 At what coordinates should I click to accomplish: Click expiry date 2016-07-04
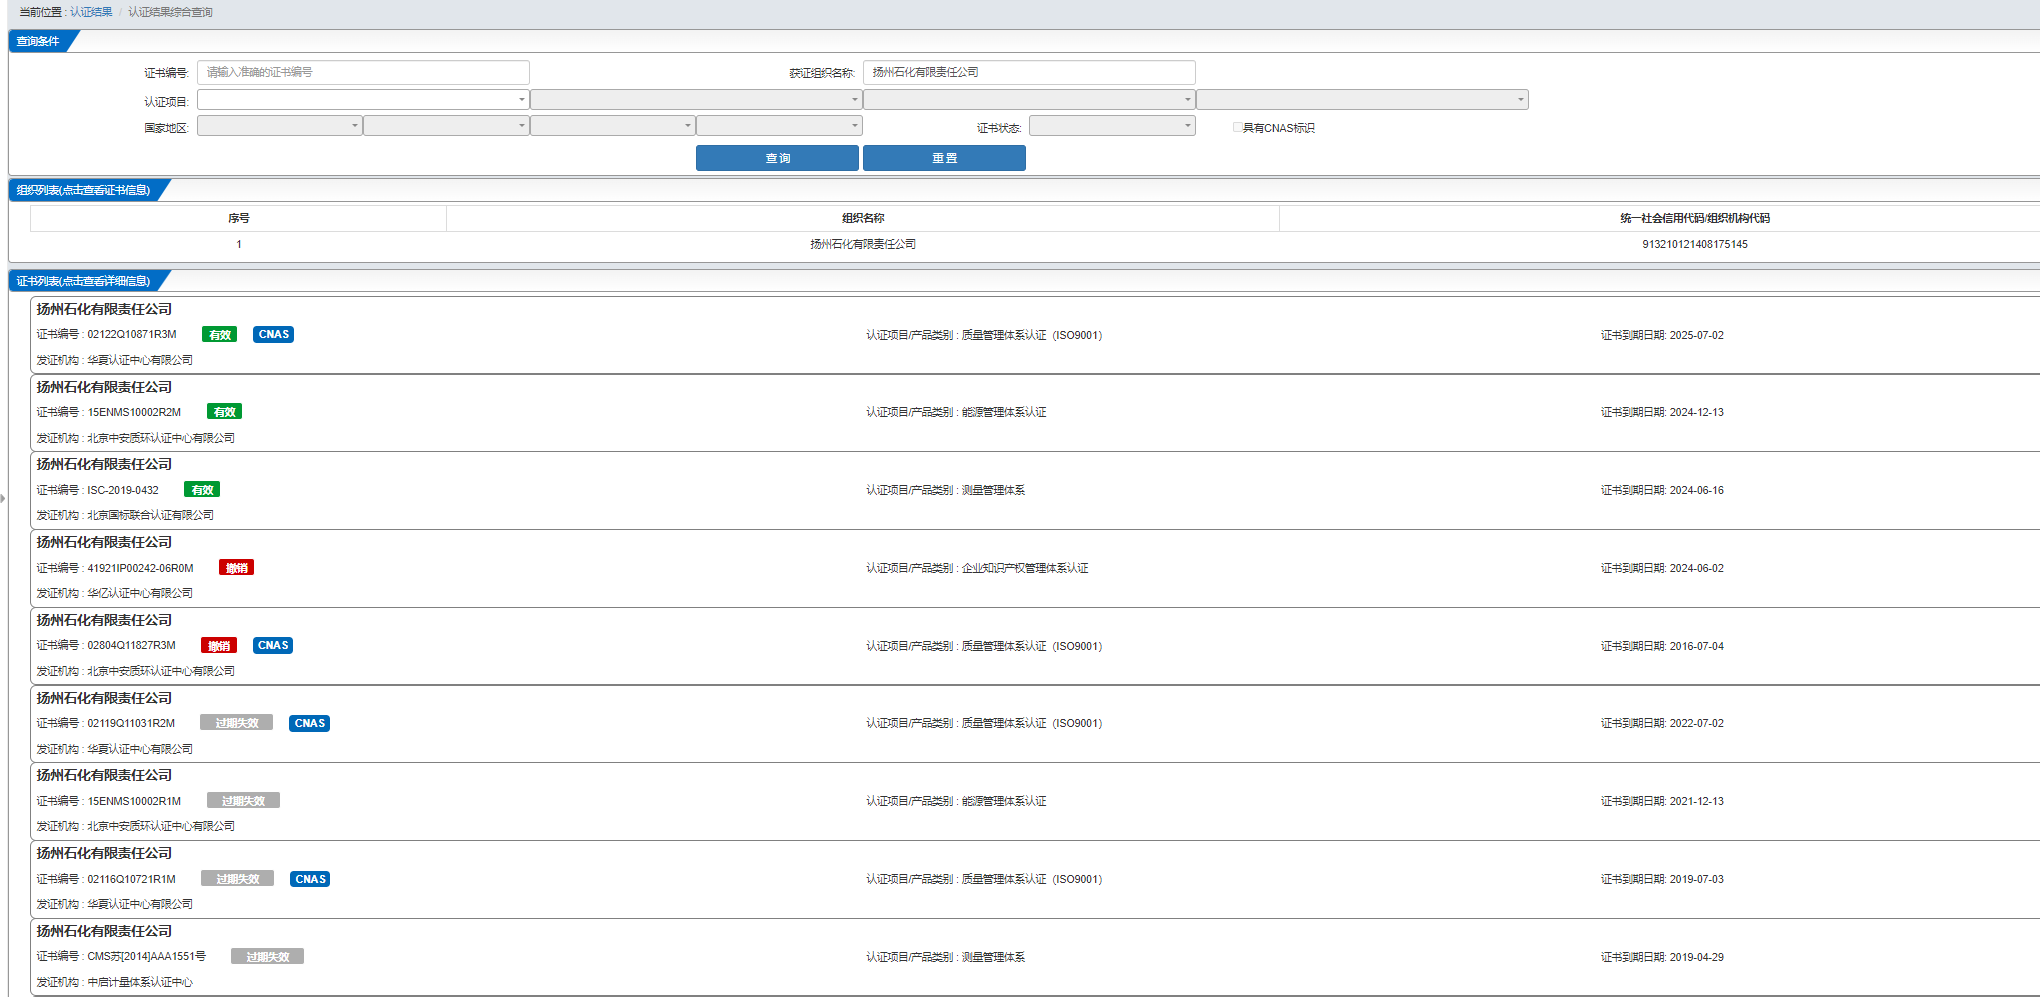pyautogui.click(x=1696, y=646)
